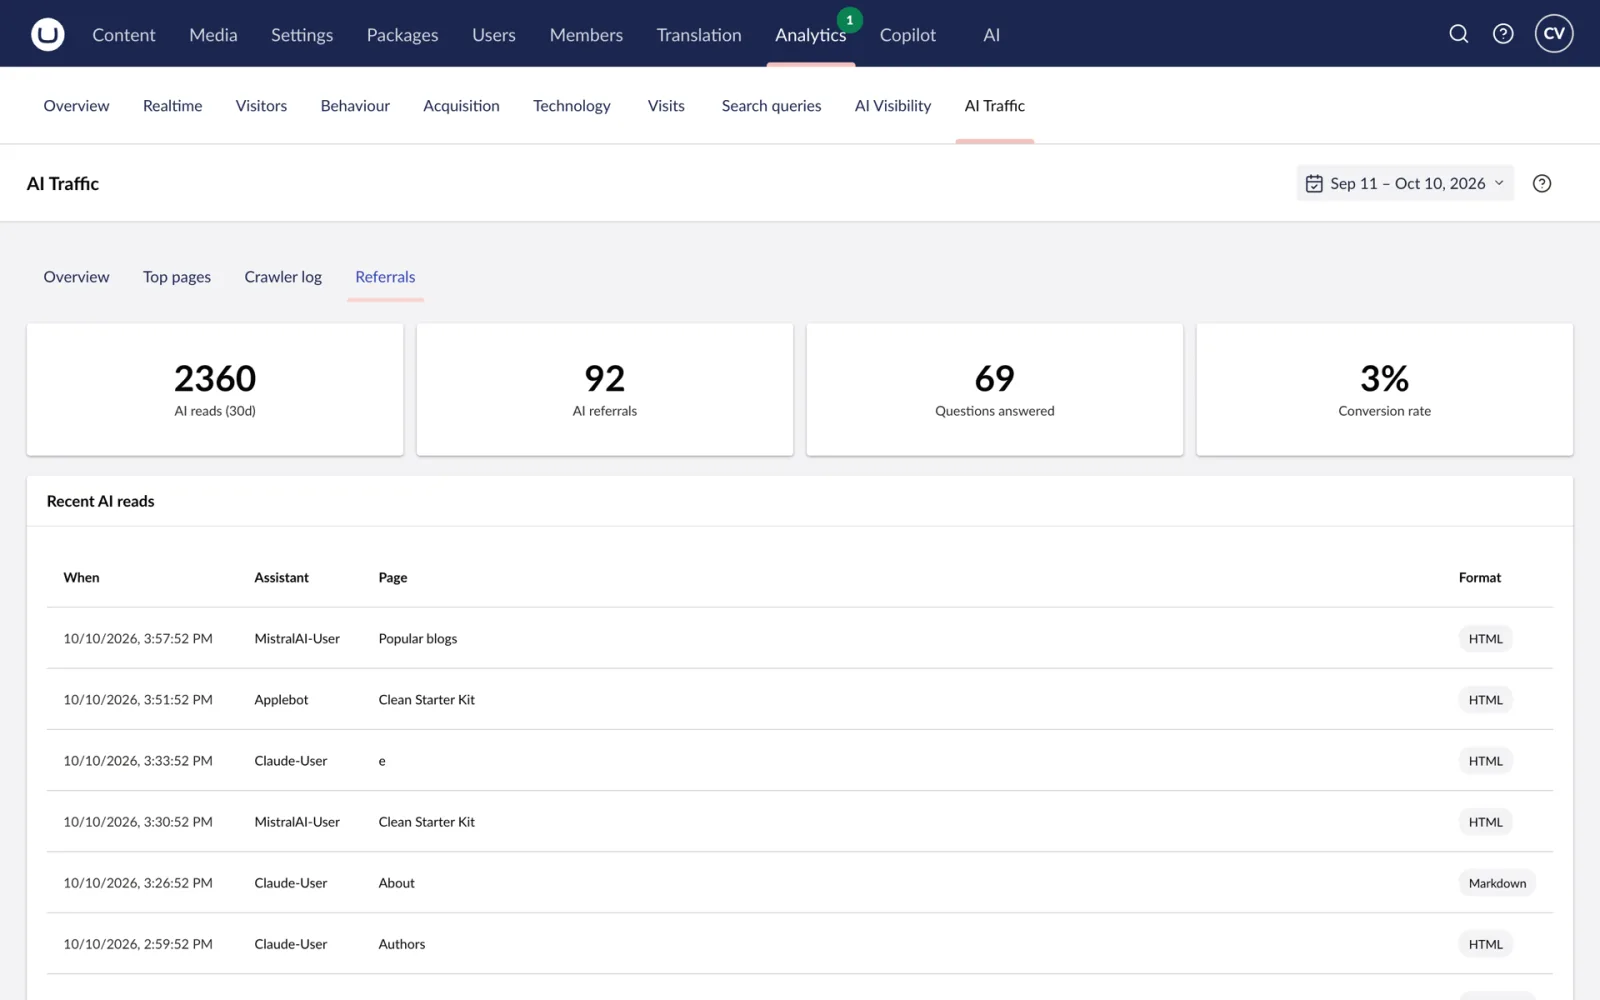Go to the Content section
This screenshot has height=1000, width=1600.
(124, 35)
